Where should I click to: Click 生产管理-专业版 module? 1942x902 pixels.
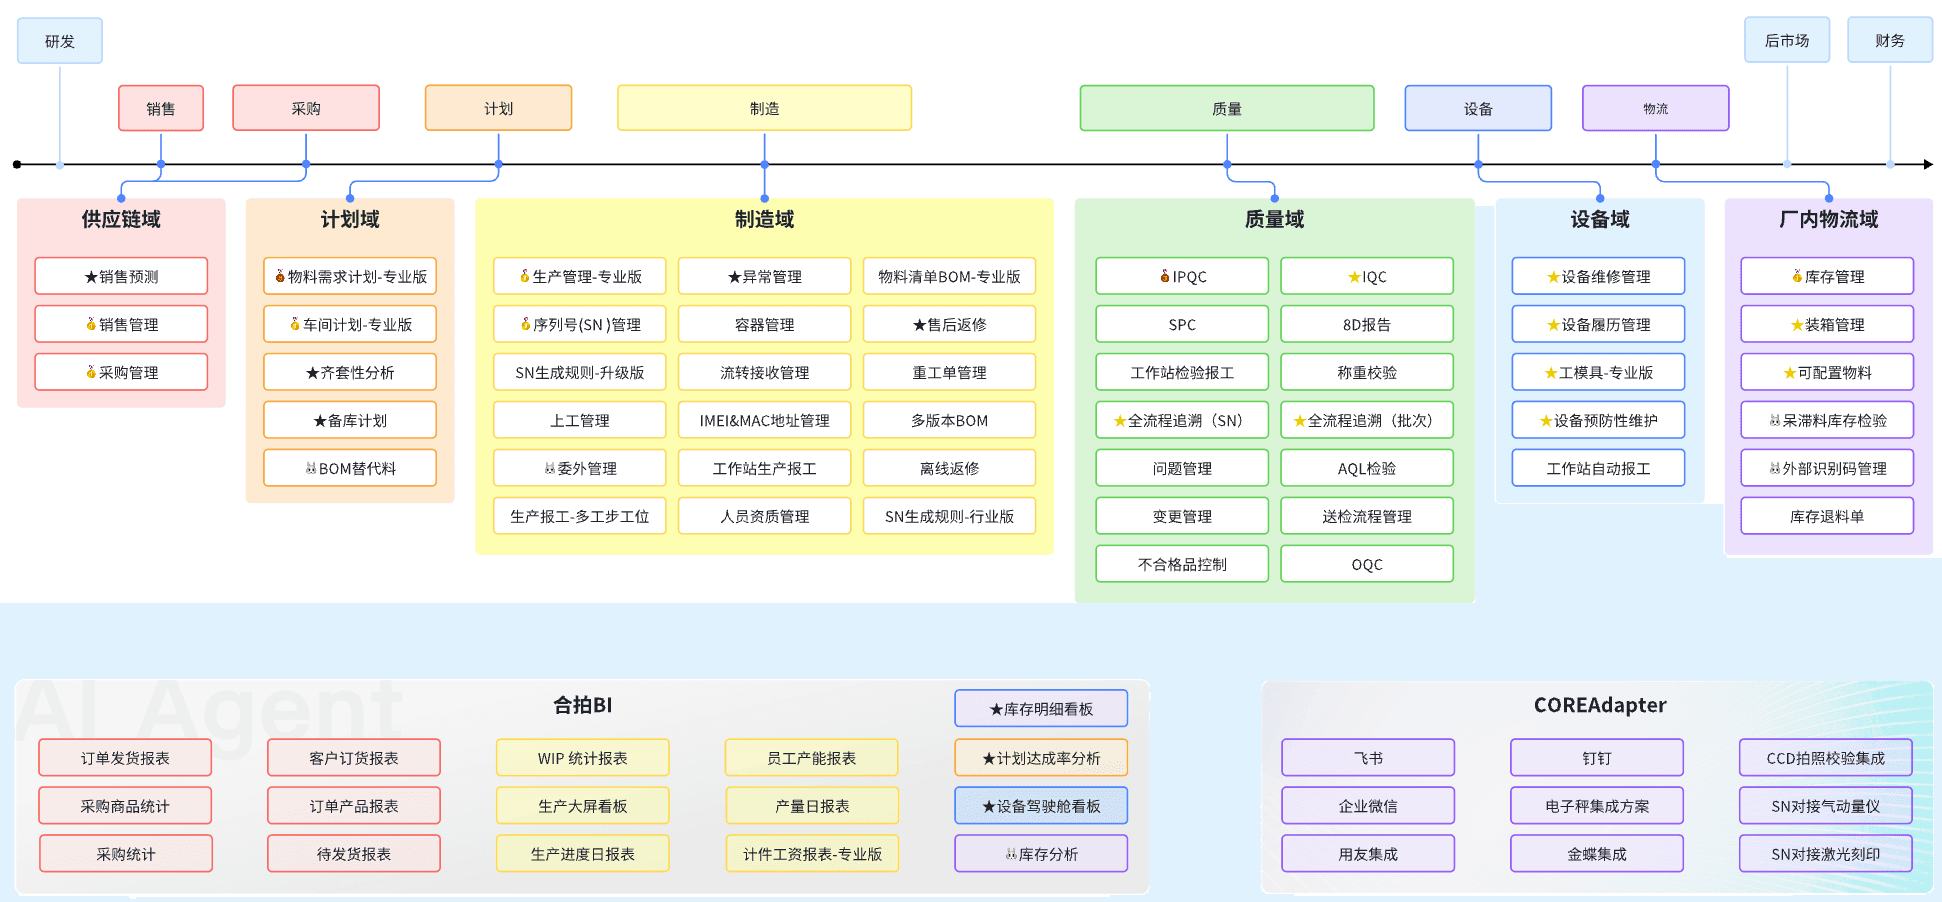click(580, 276)
